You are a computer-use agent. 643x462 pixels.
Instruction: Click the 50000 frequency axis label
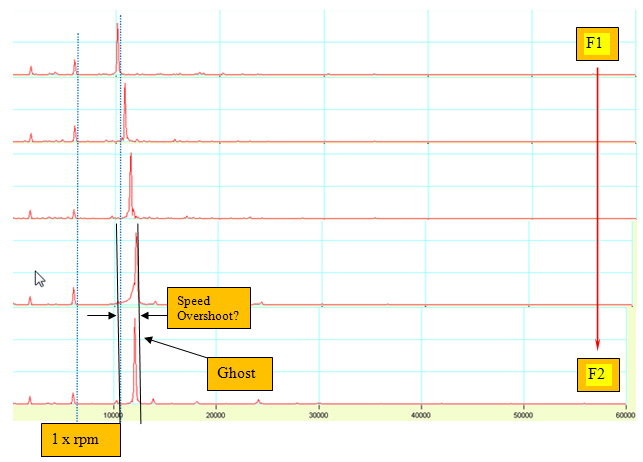[523, 415]
